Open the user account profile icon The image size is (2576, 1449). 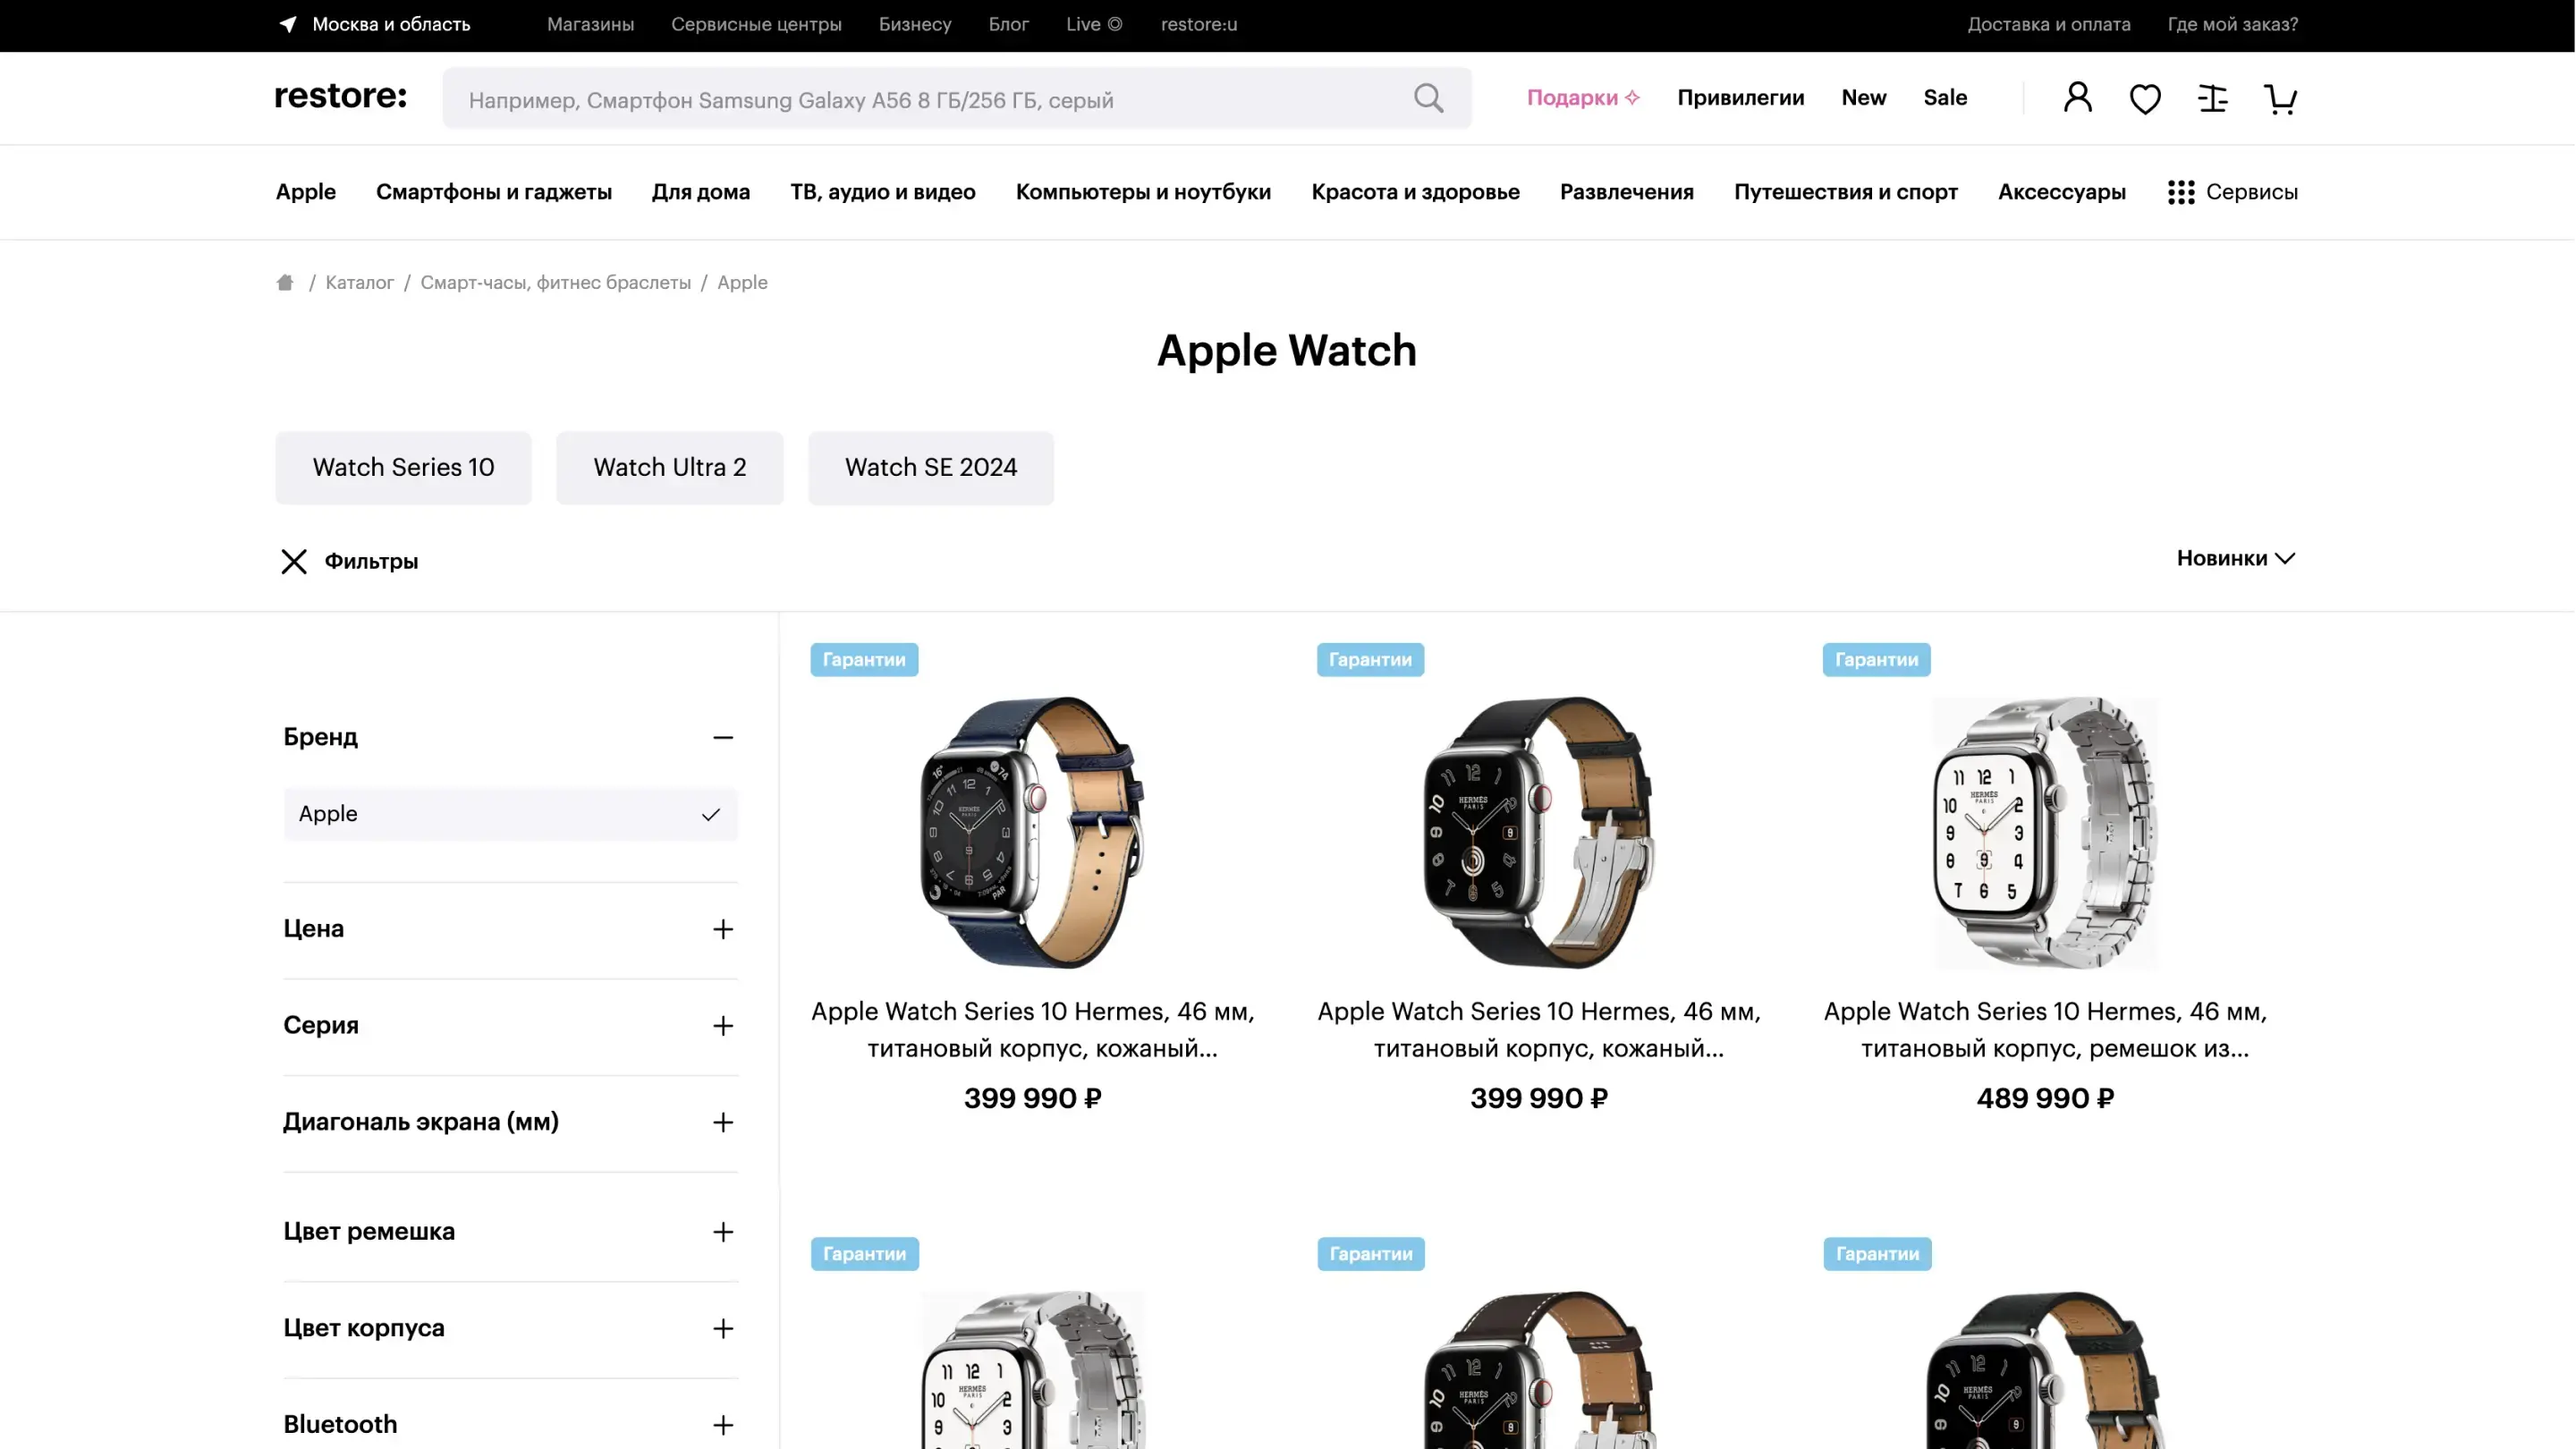[x=2077, y=98]
